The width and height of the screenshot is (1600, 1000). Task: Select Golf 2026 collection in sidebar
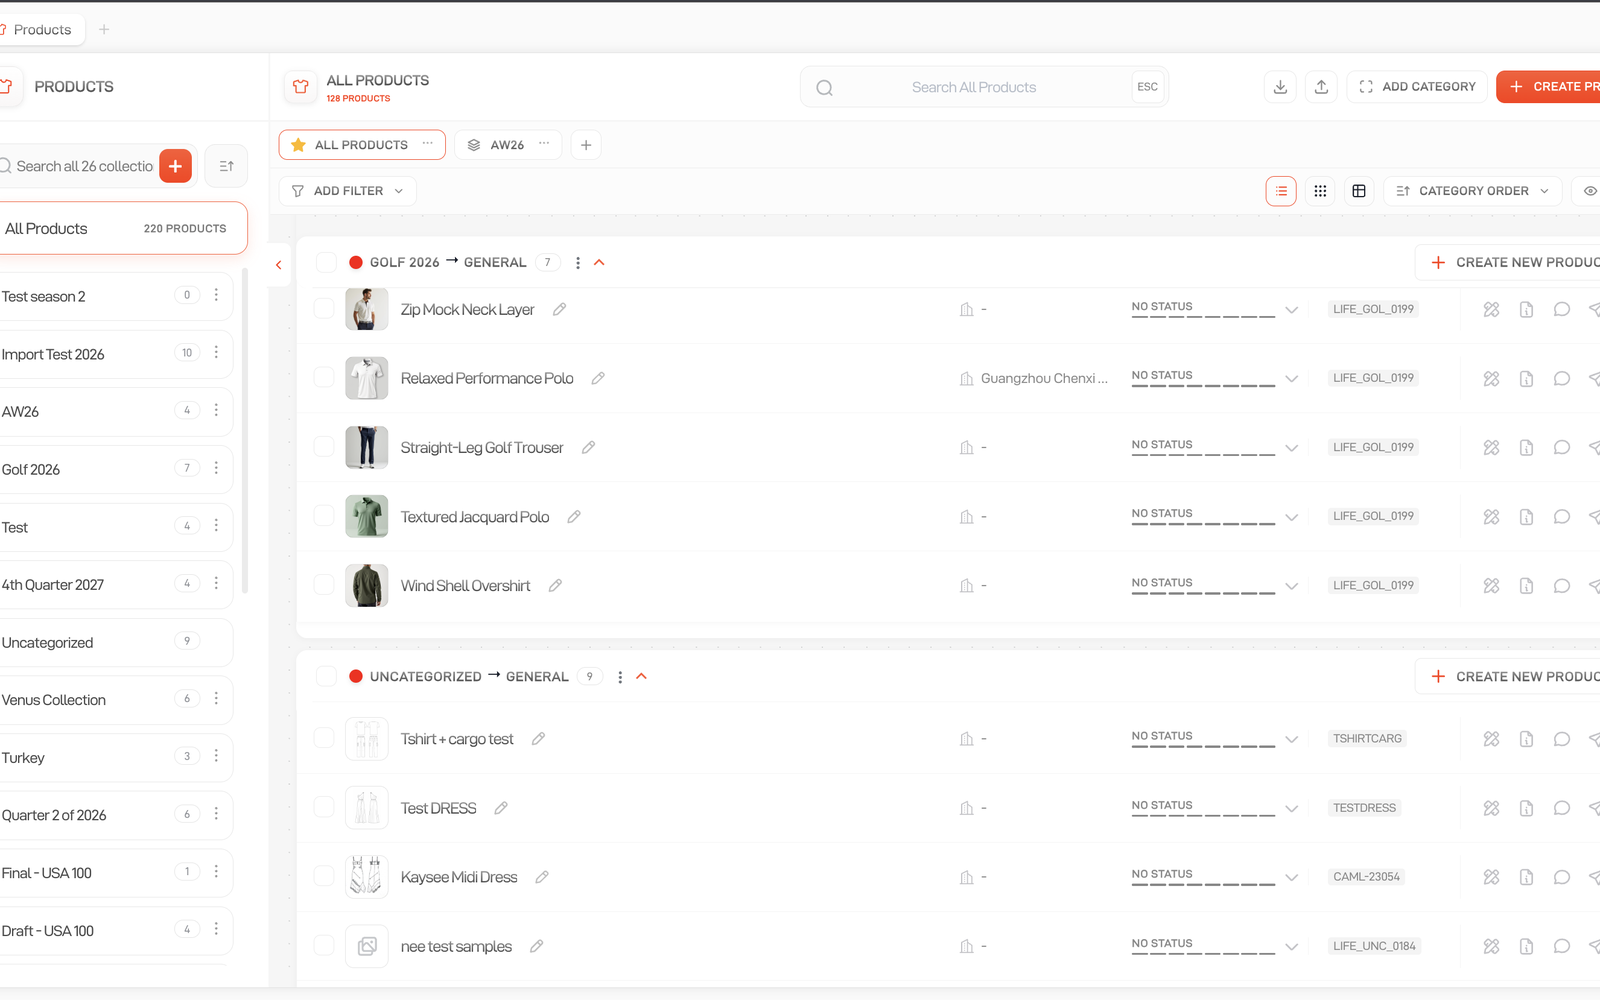[115, 469]
